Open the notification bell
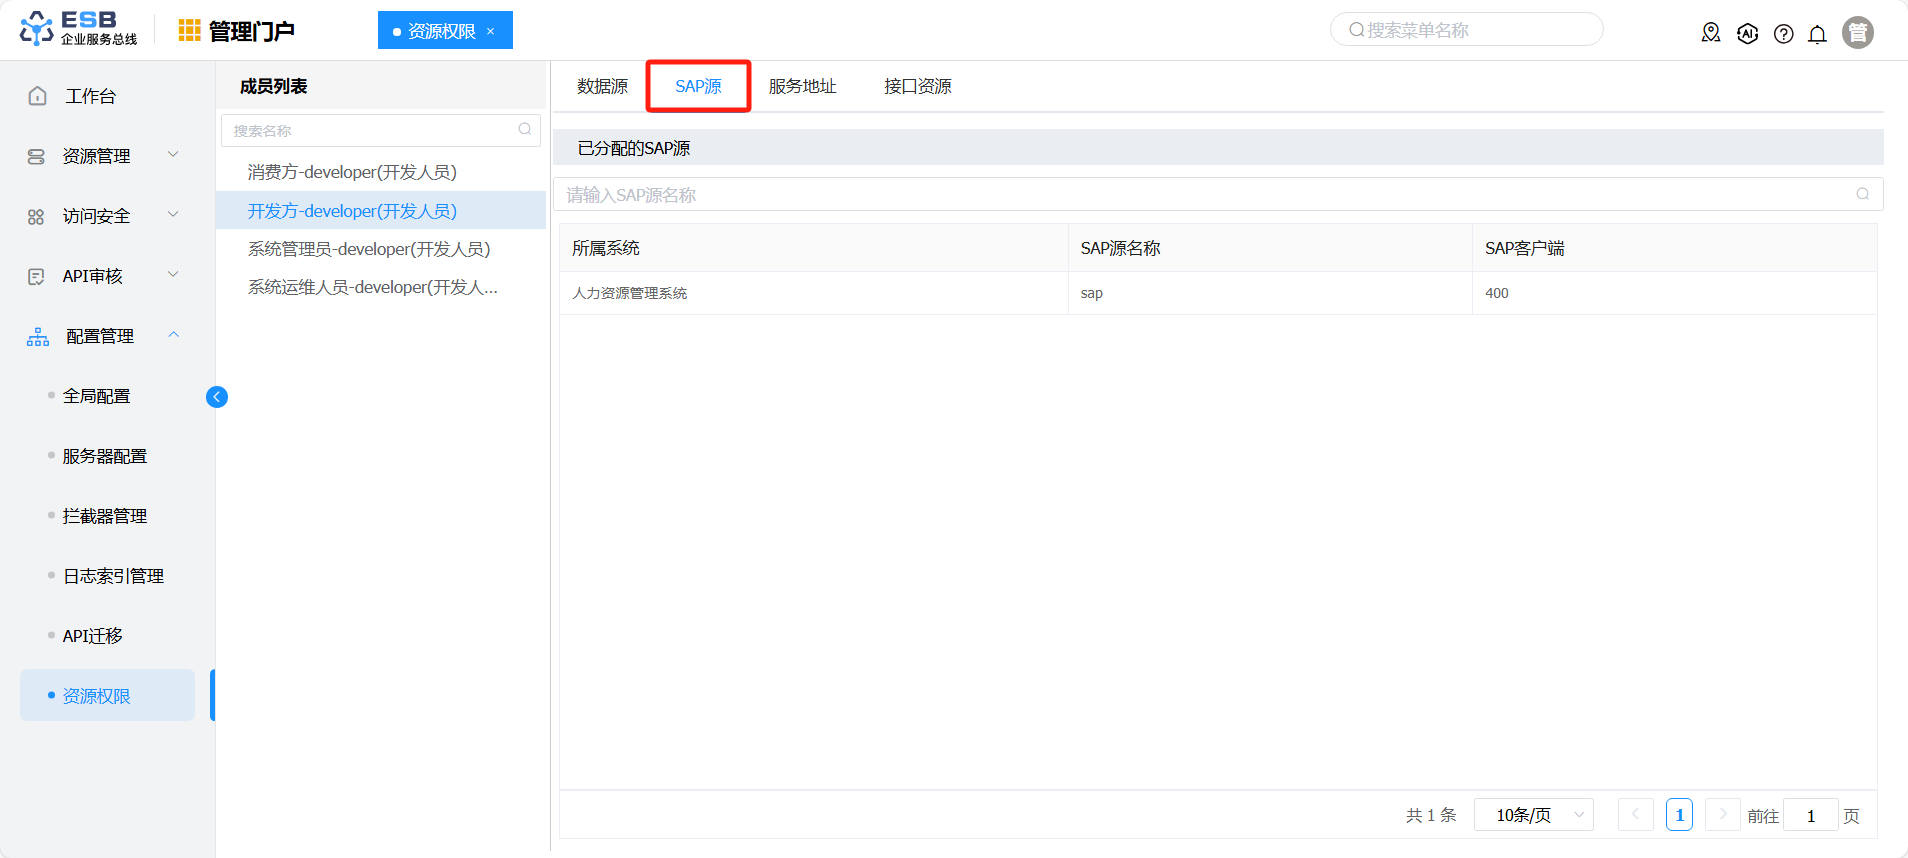This screenshot has width=1908, height=858. click(x=1817, y=34)
